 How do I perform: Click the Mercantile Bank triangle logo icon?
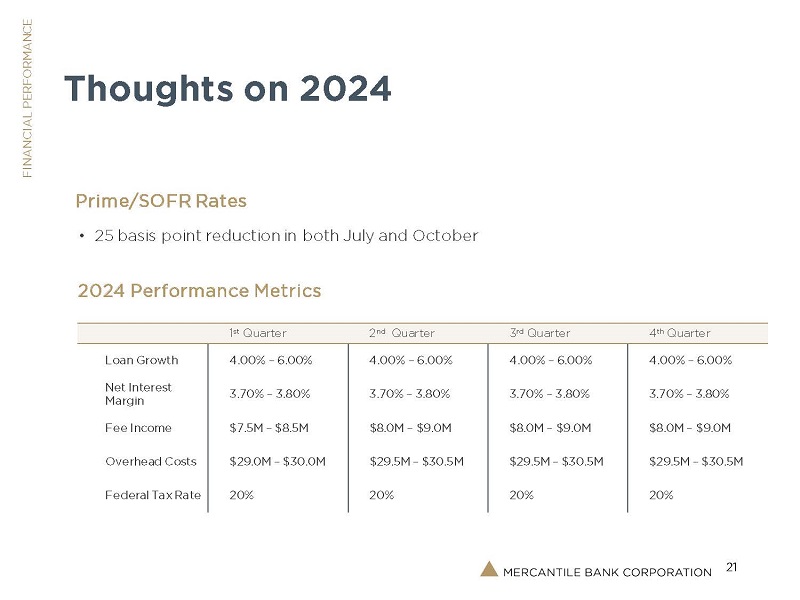click(x=489, y=570)
